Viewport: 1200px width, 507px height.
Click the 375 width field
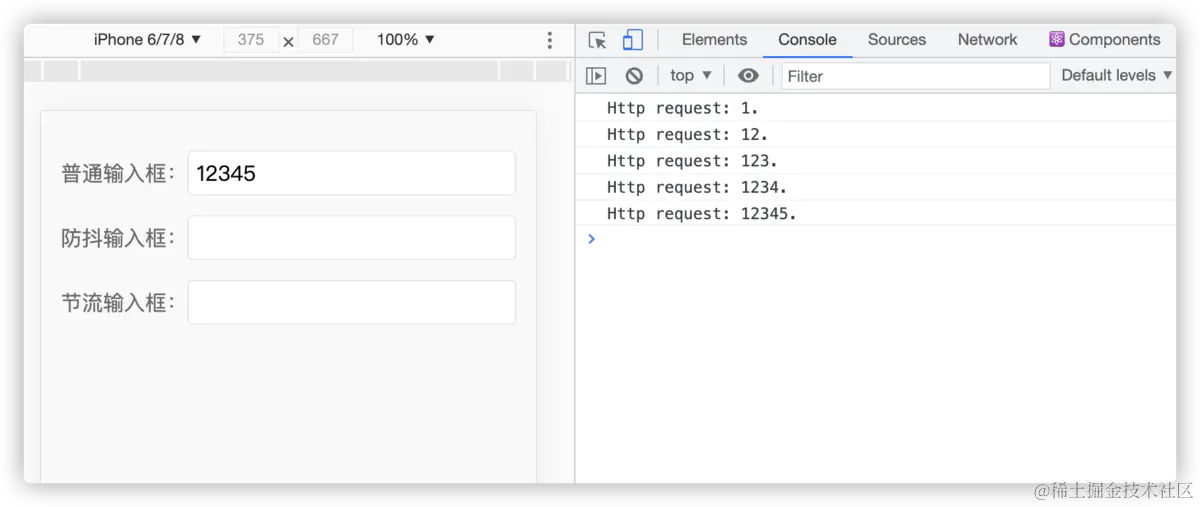click(x=251, y=40)
